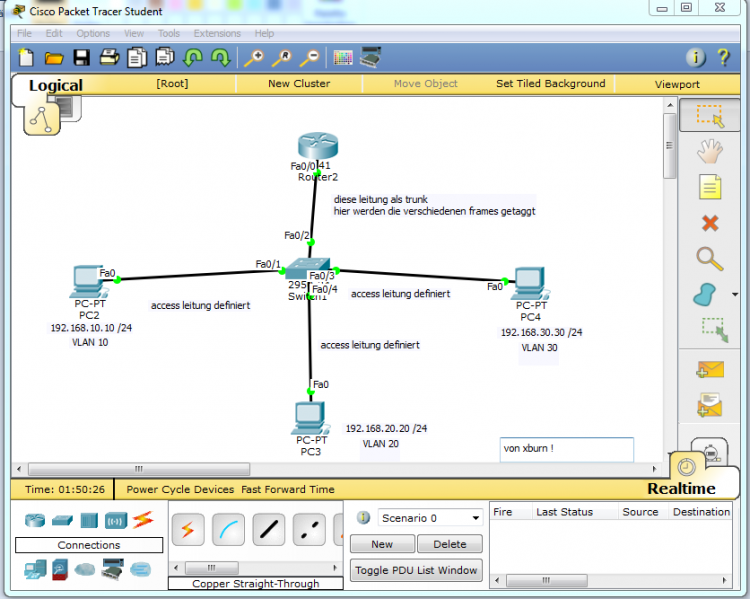Click the 'von xburn !' note field
Image resolution: width=750 pixels, height=599 pixels.
[567, 449]
